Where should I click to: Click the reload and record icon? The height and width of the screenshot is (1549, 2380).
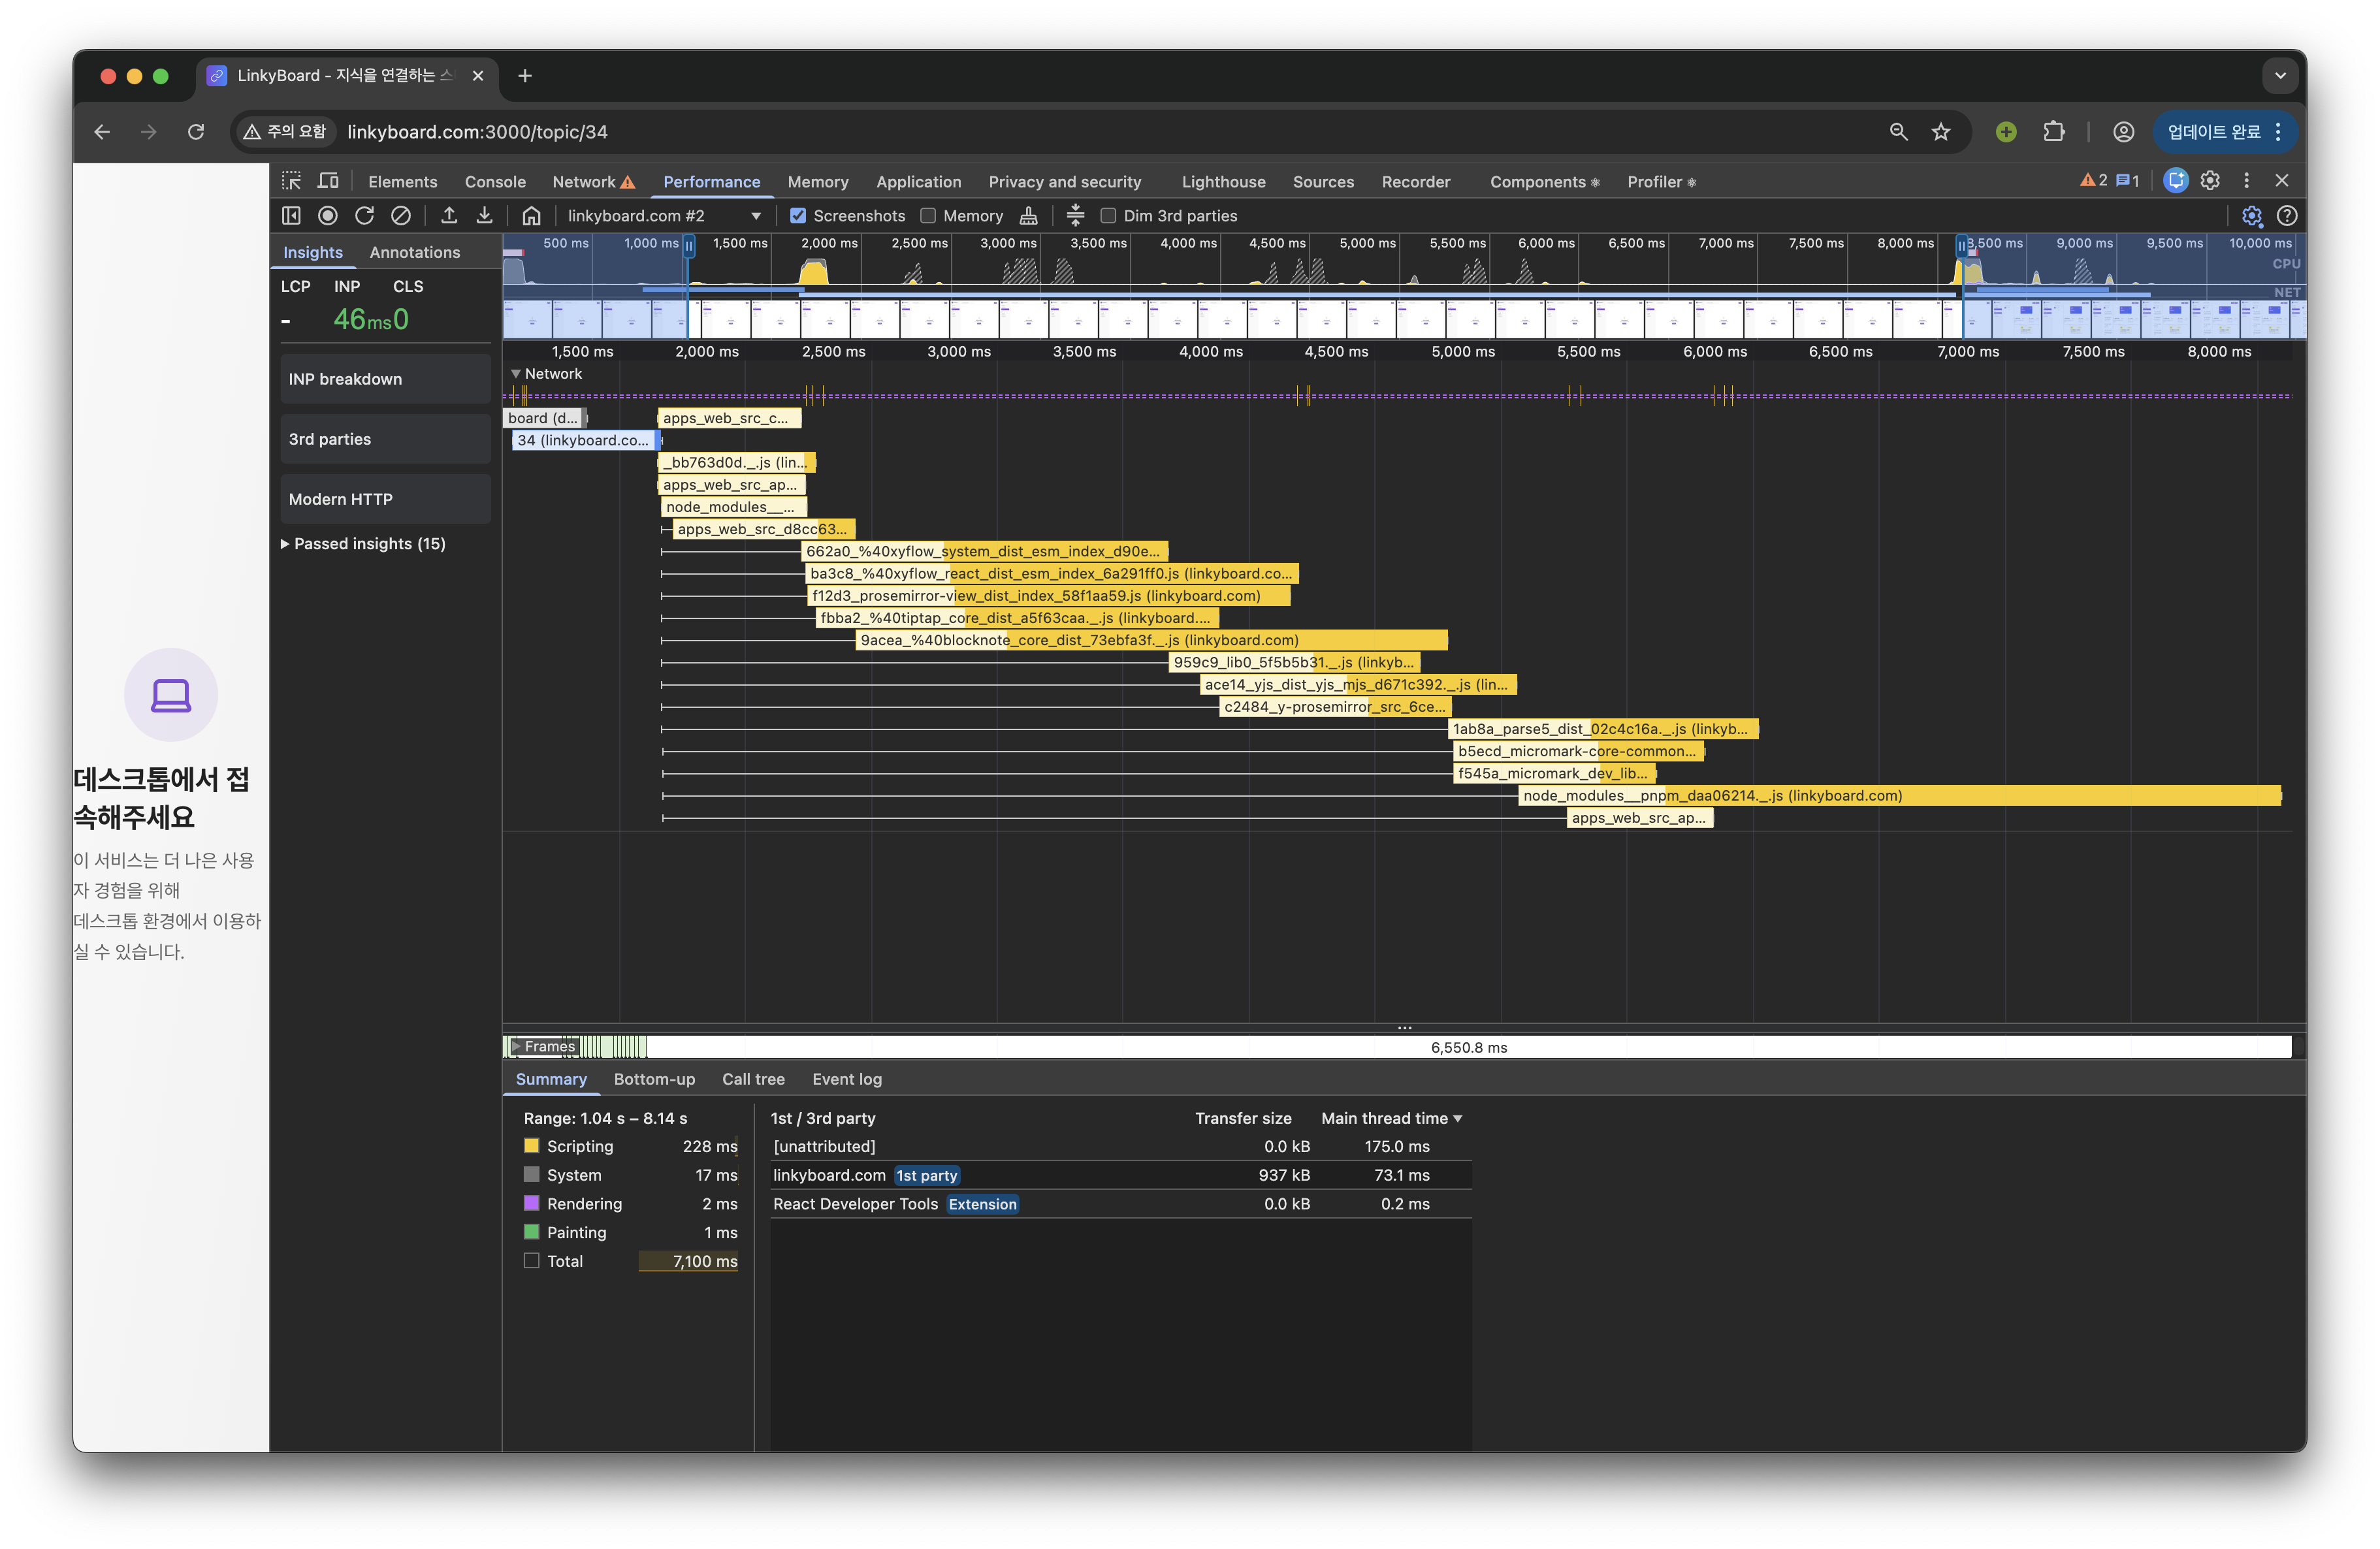pyautogui.click(x=364, y=216)
